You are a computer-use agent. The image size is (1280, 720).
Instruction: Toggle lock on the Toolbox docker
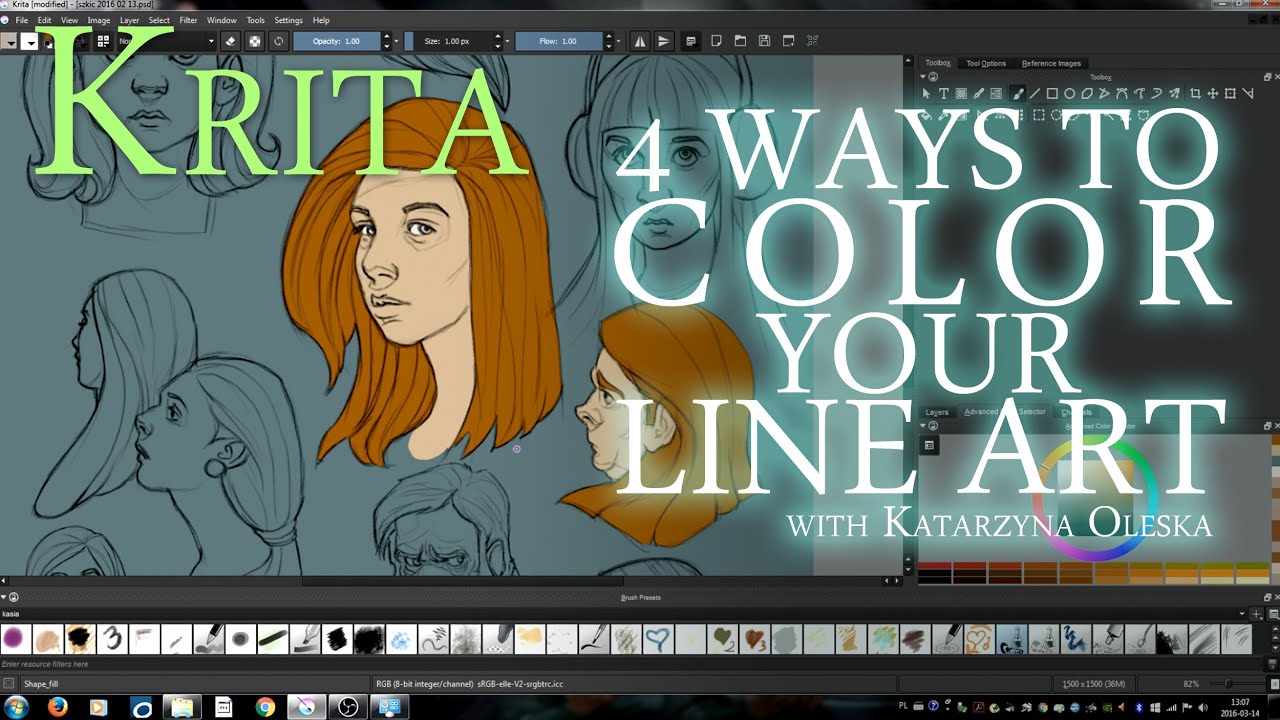[x=933, y=77]
